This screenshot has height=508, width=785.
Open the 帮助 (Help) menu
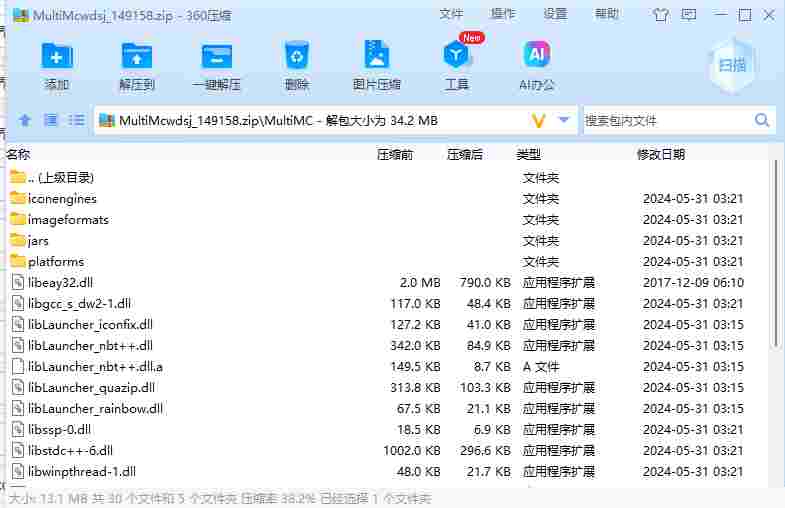click(607, 15)
